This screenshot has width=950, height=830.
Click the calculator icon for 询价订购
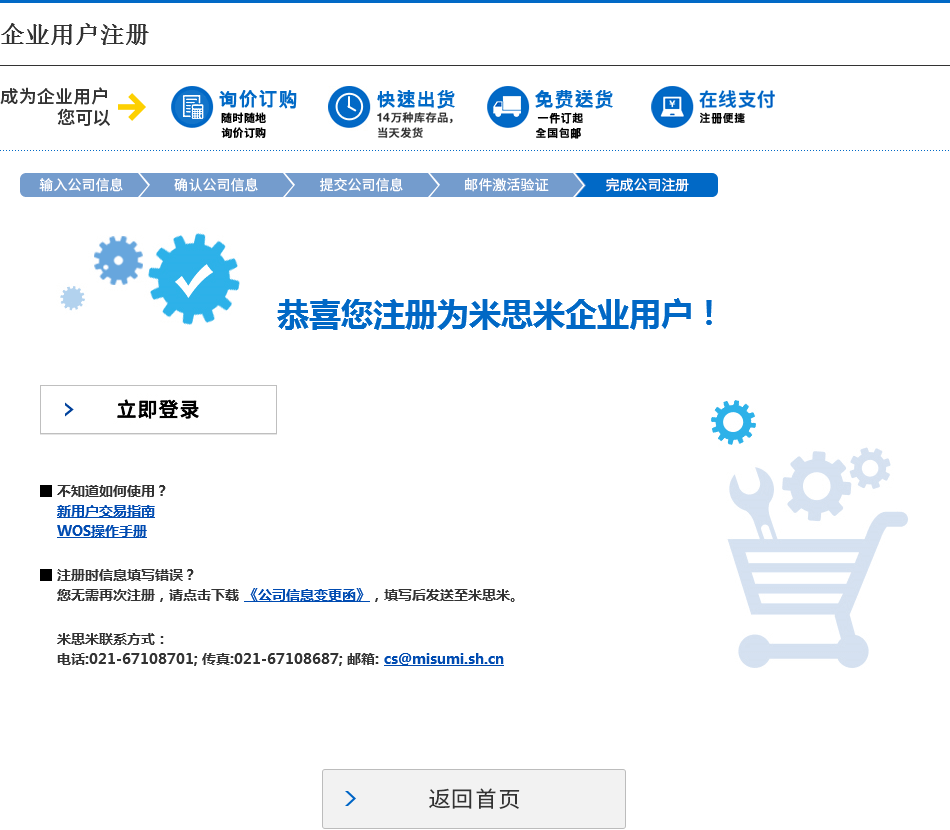pyautogui.click(x=191, y=107)
